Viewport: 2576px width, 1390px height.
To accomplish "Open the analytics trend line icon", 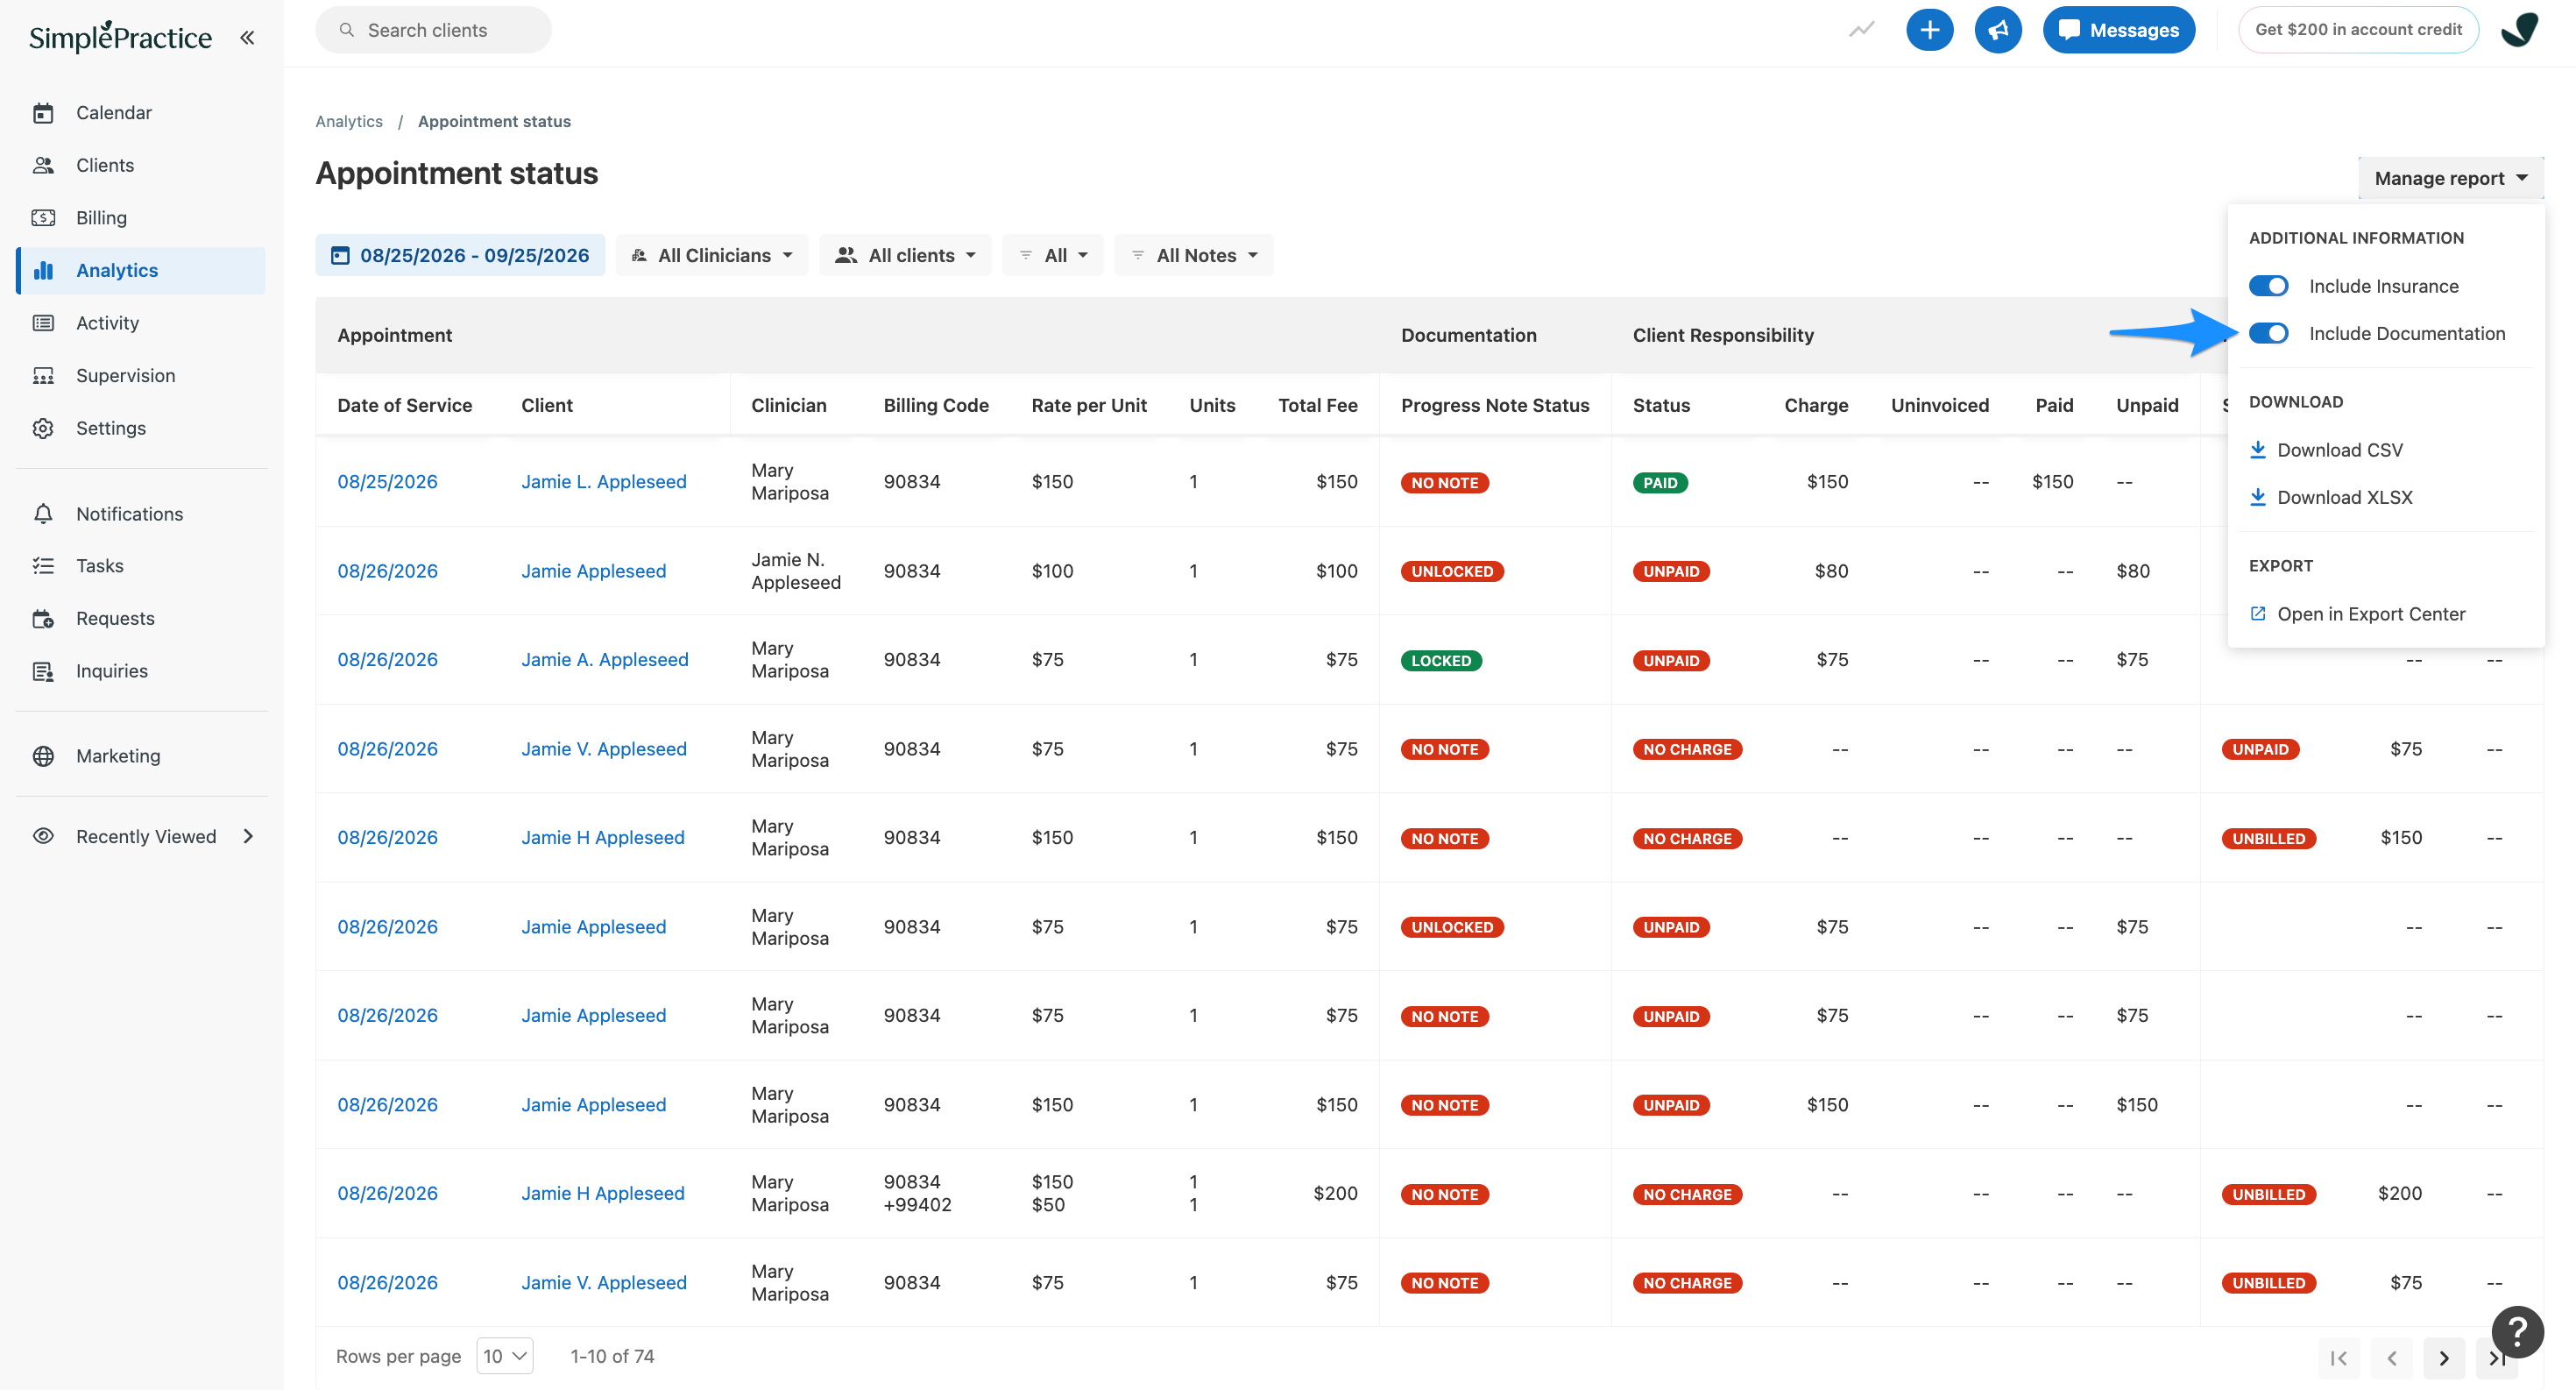I will click(1861, 30).
